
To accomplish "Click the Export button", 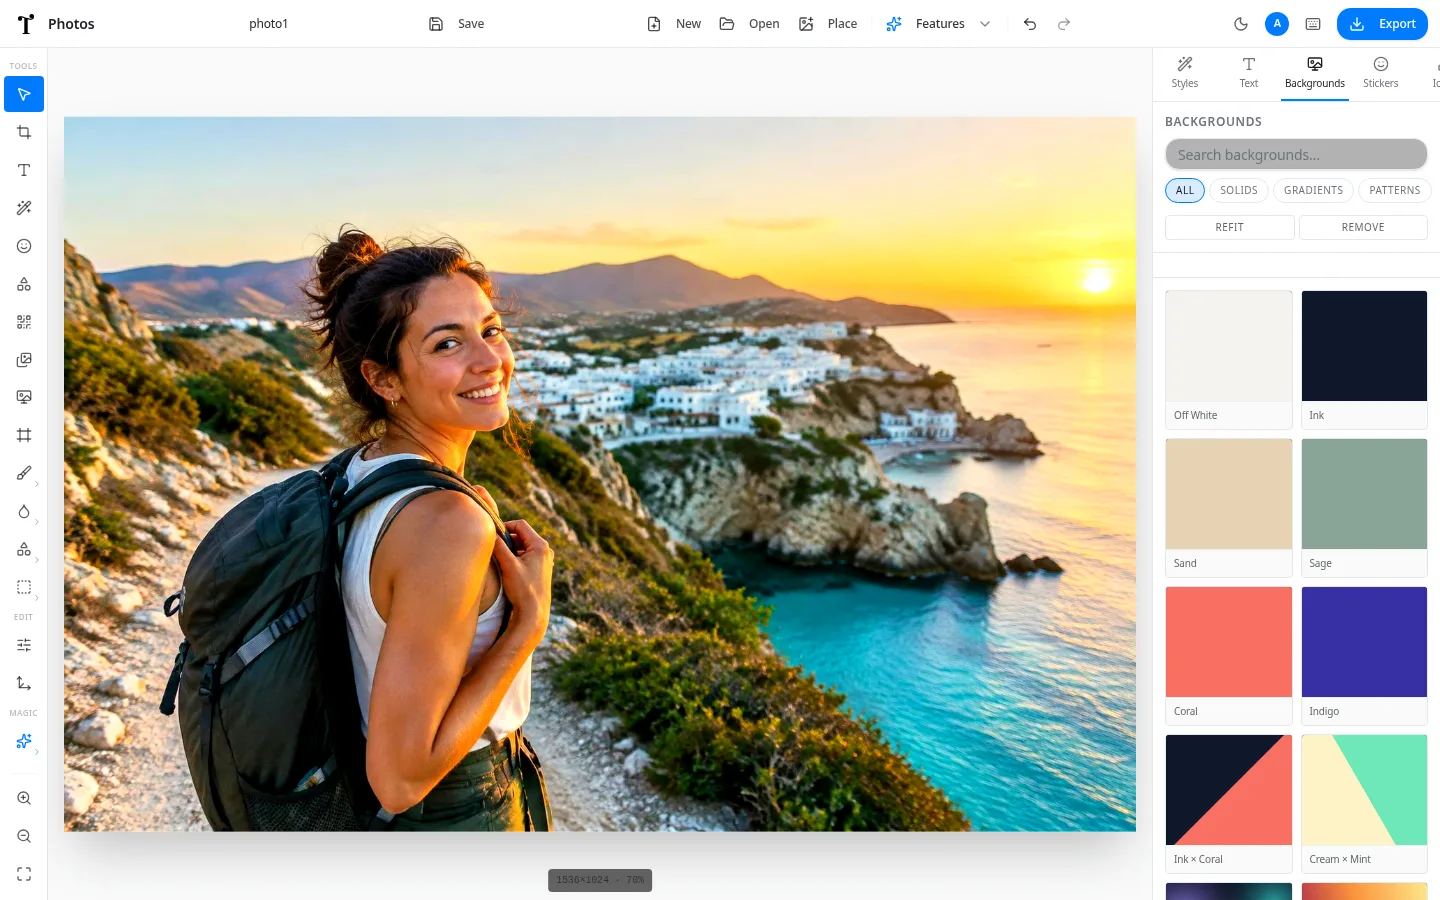I will tap(1382, 24).
